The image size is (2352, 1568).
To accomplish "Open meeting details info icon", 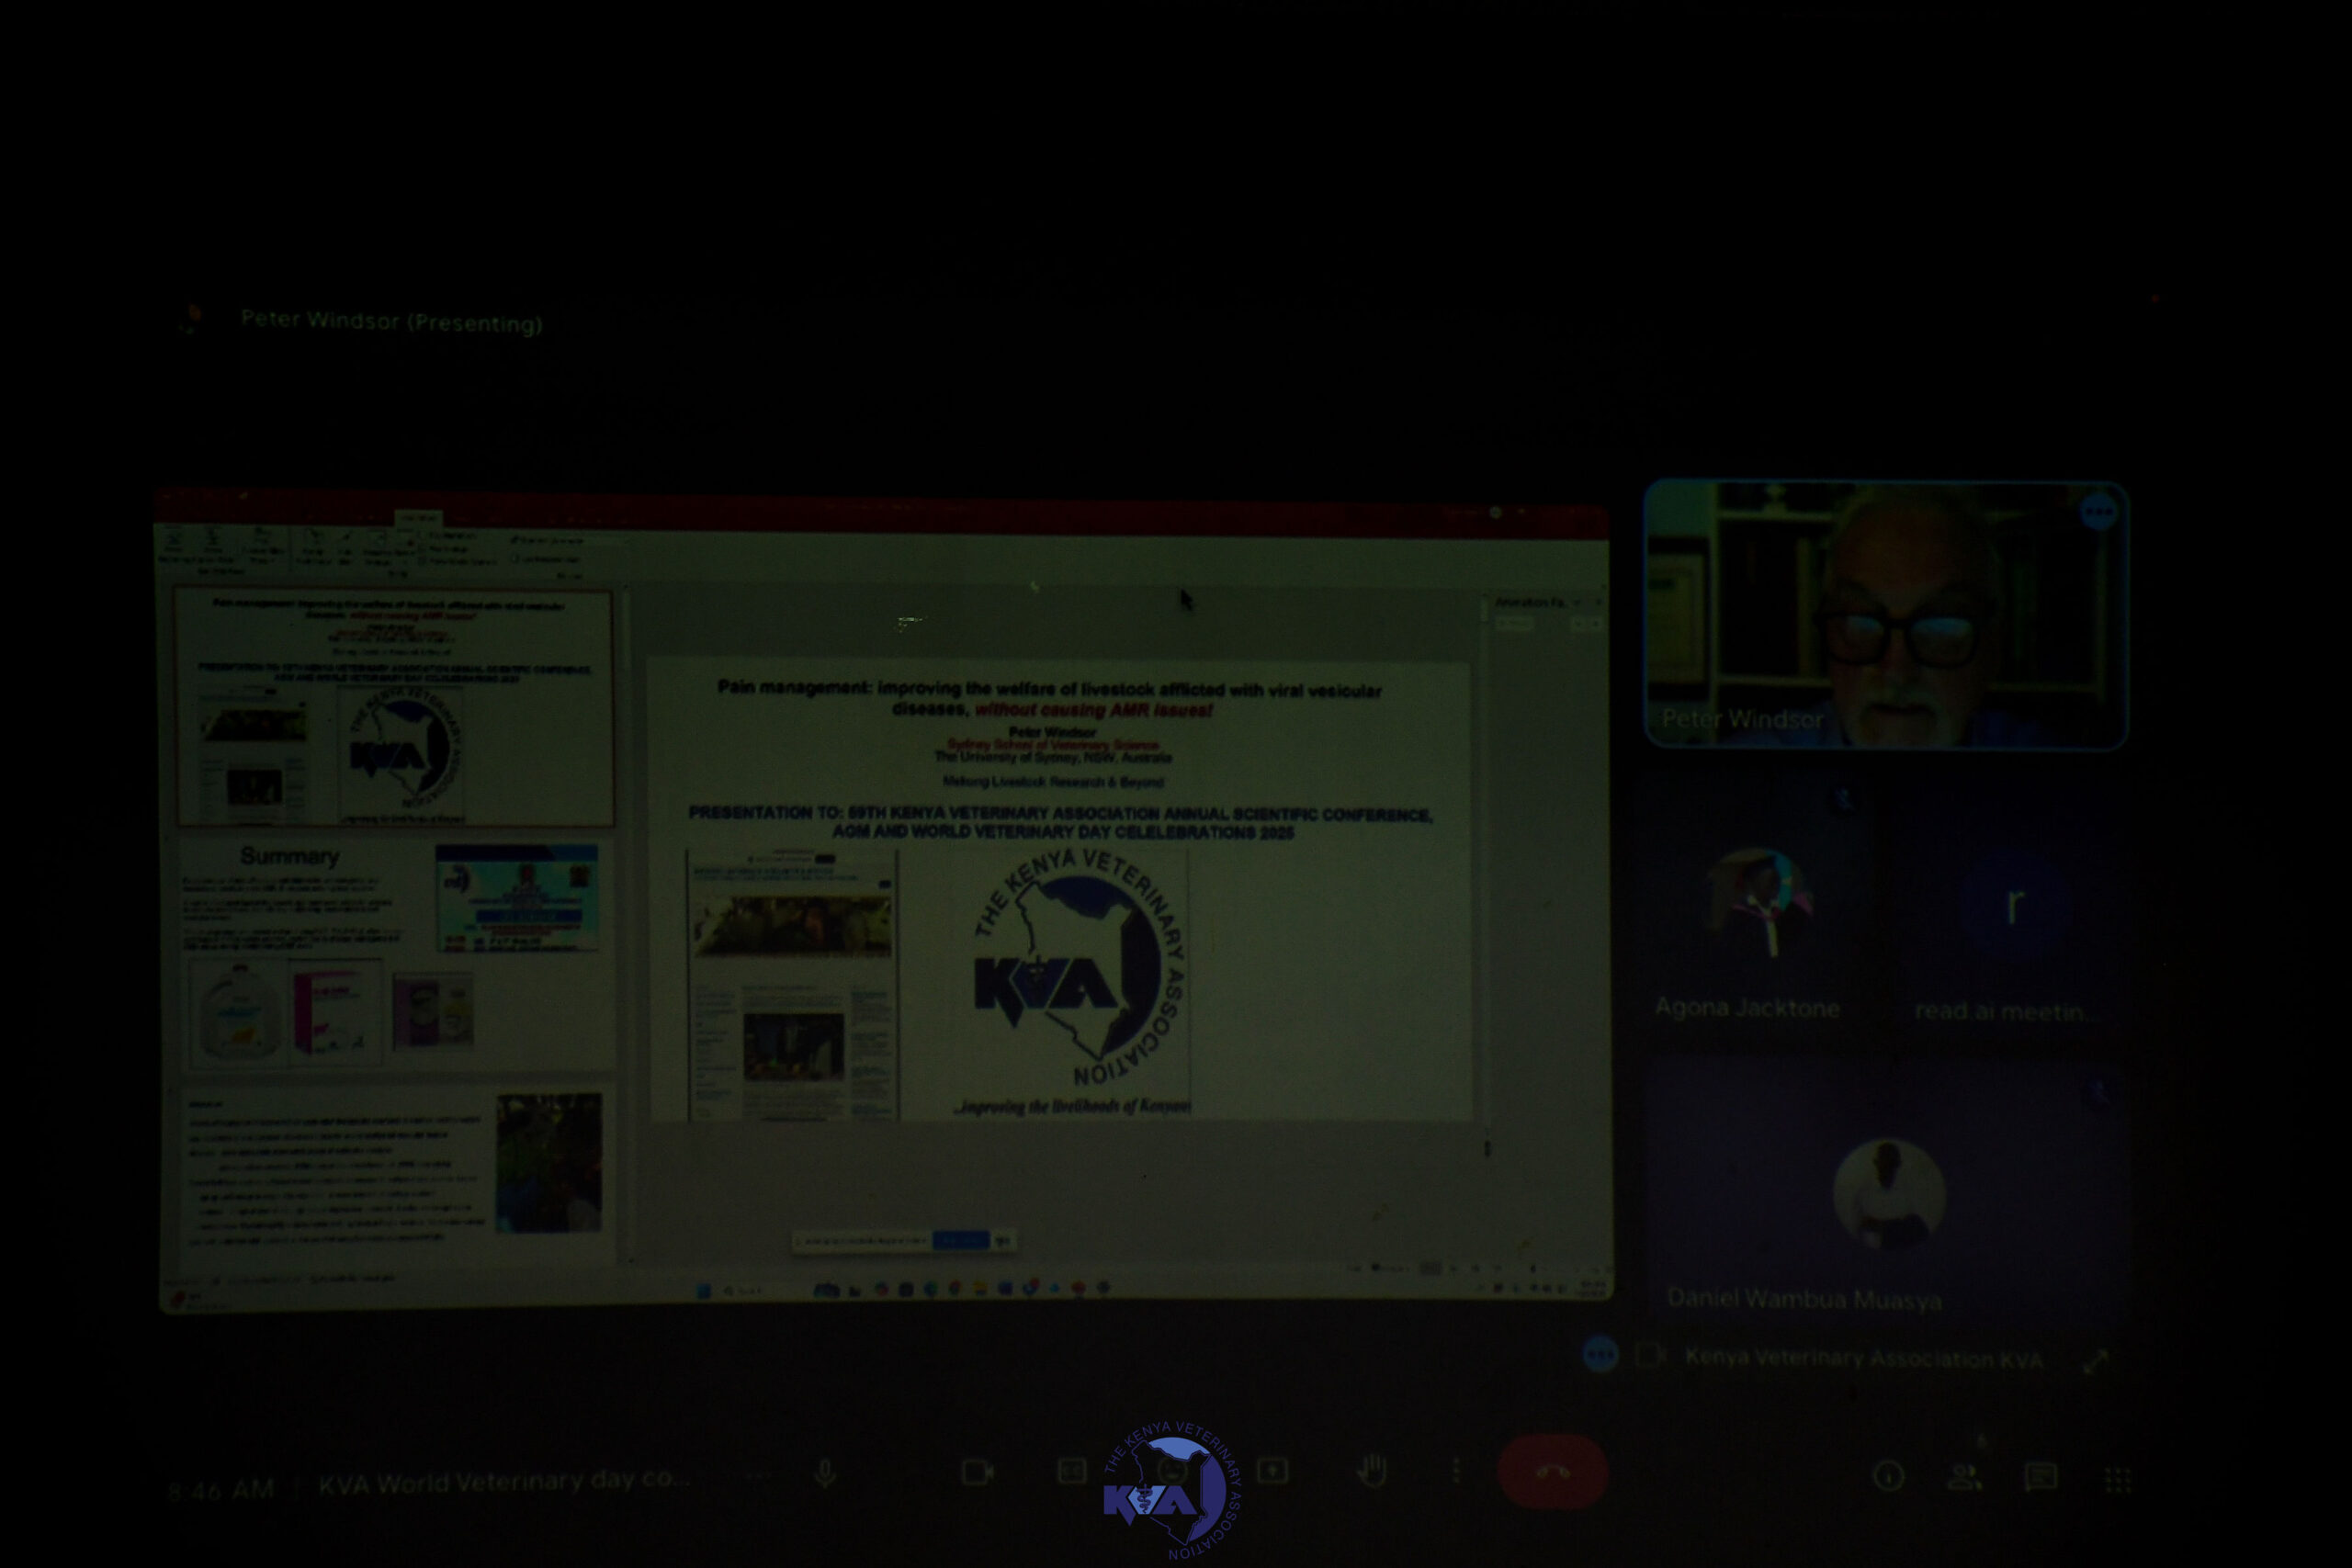I will 1888,1476.
